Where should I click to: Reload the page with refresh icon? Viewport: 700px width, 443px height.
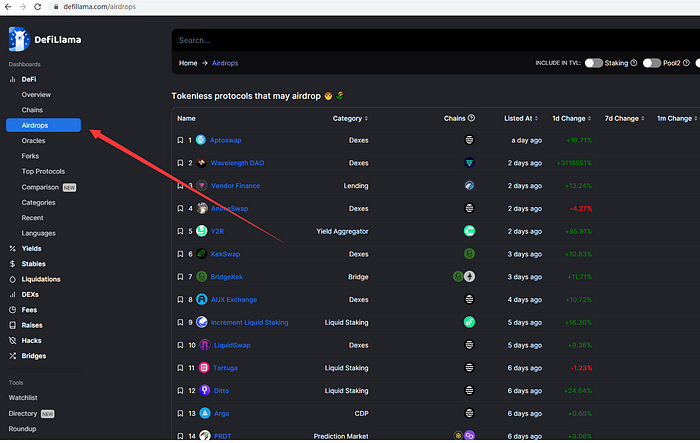click(x=38, y=7)
